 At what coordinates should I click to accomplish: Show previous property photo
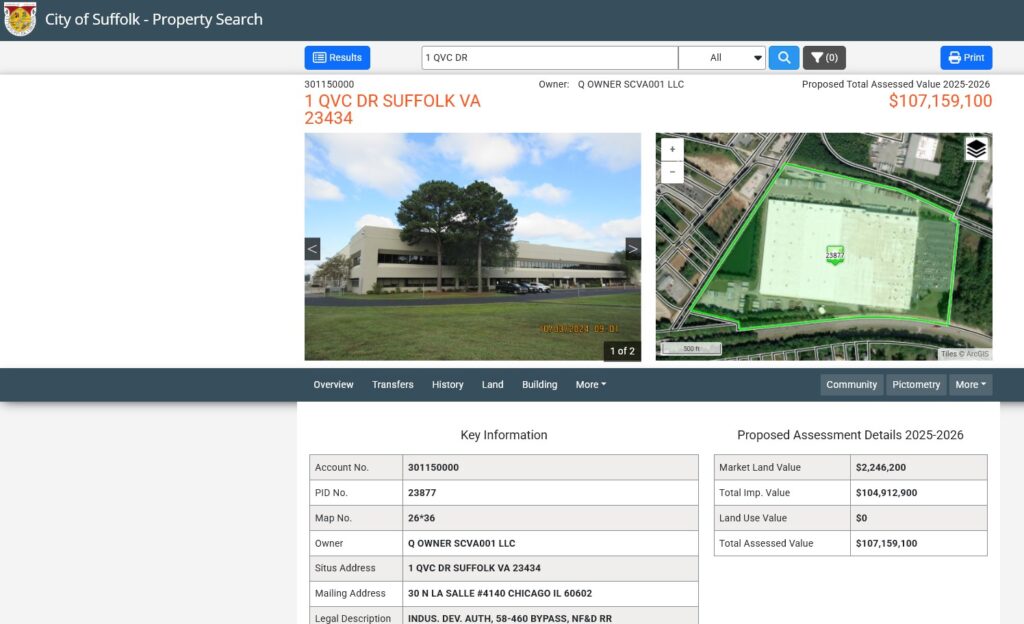312,249
